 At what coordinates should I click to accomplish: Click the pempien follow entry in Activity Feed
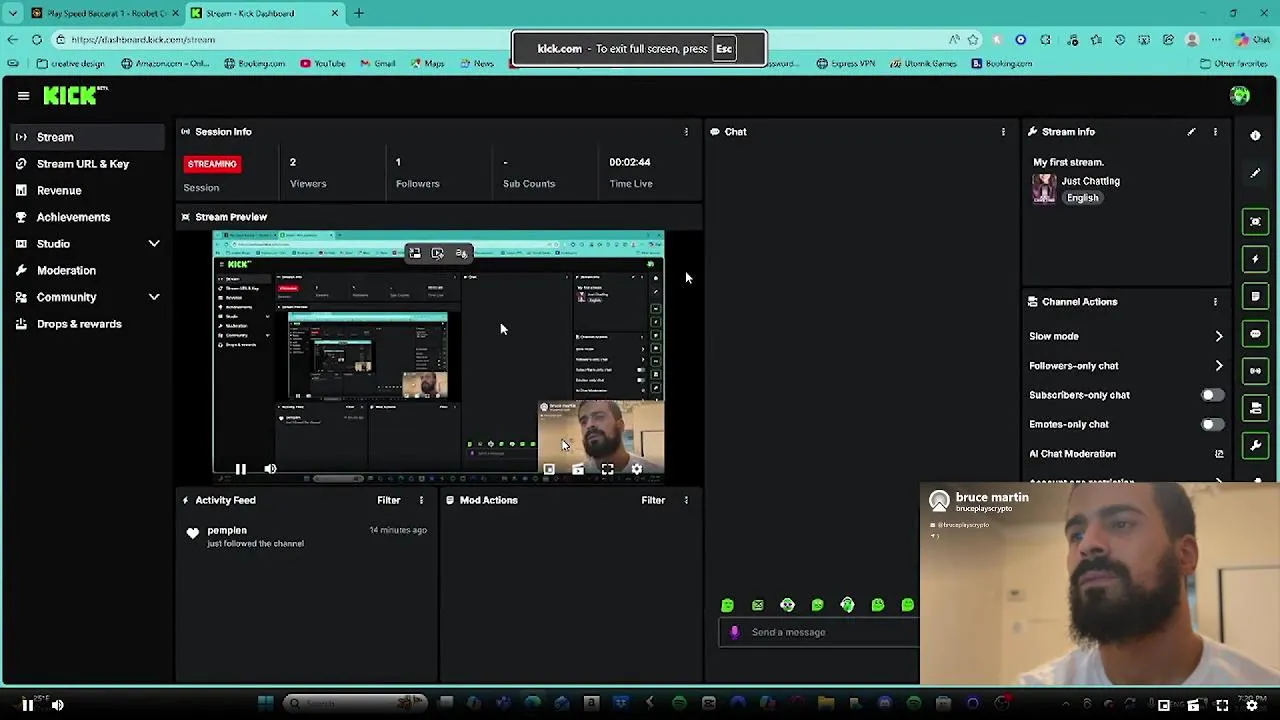307,536
